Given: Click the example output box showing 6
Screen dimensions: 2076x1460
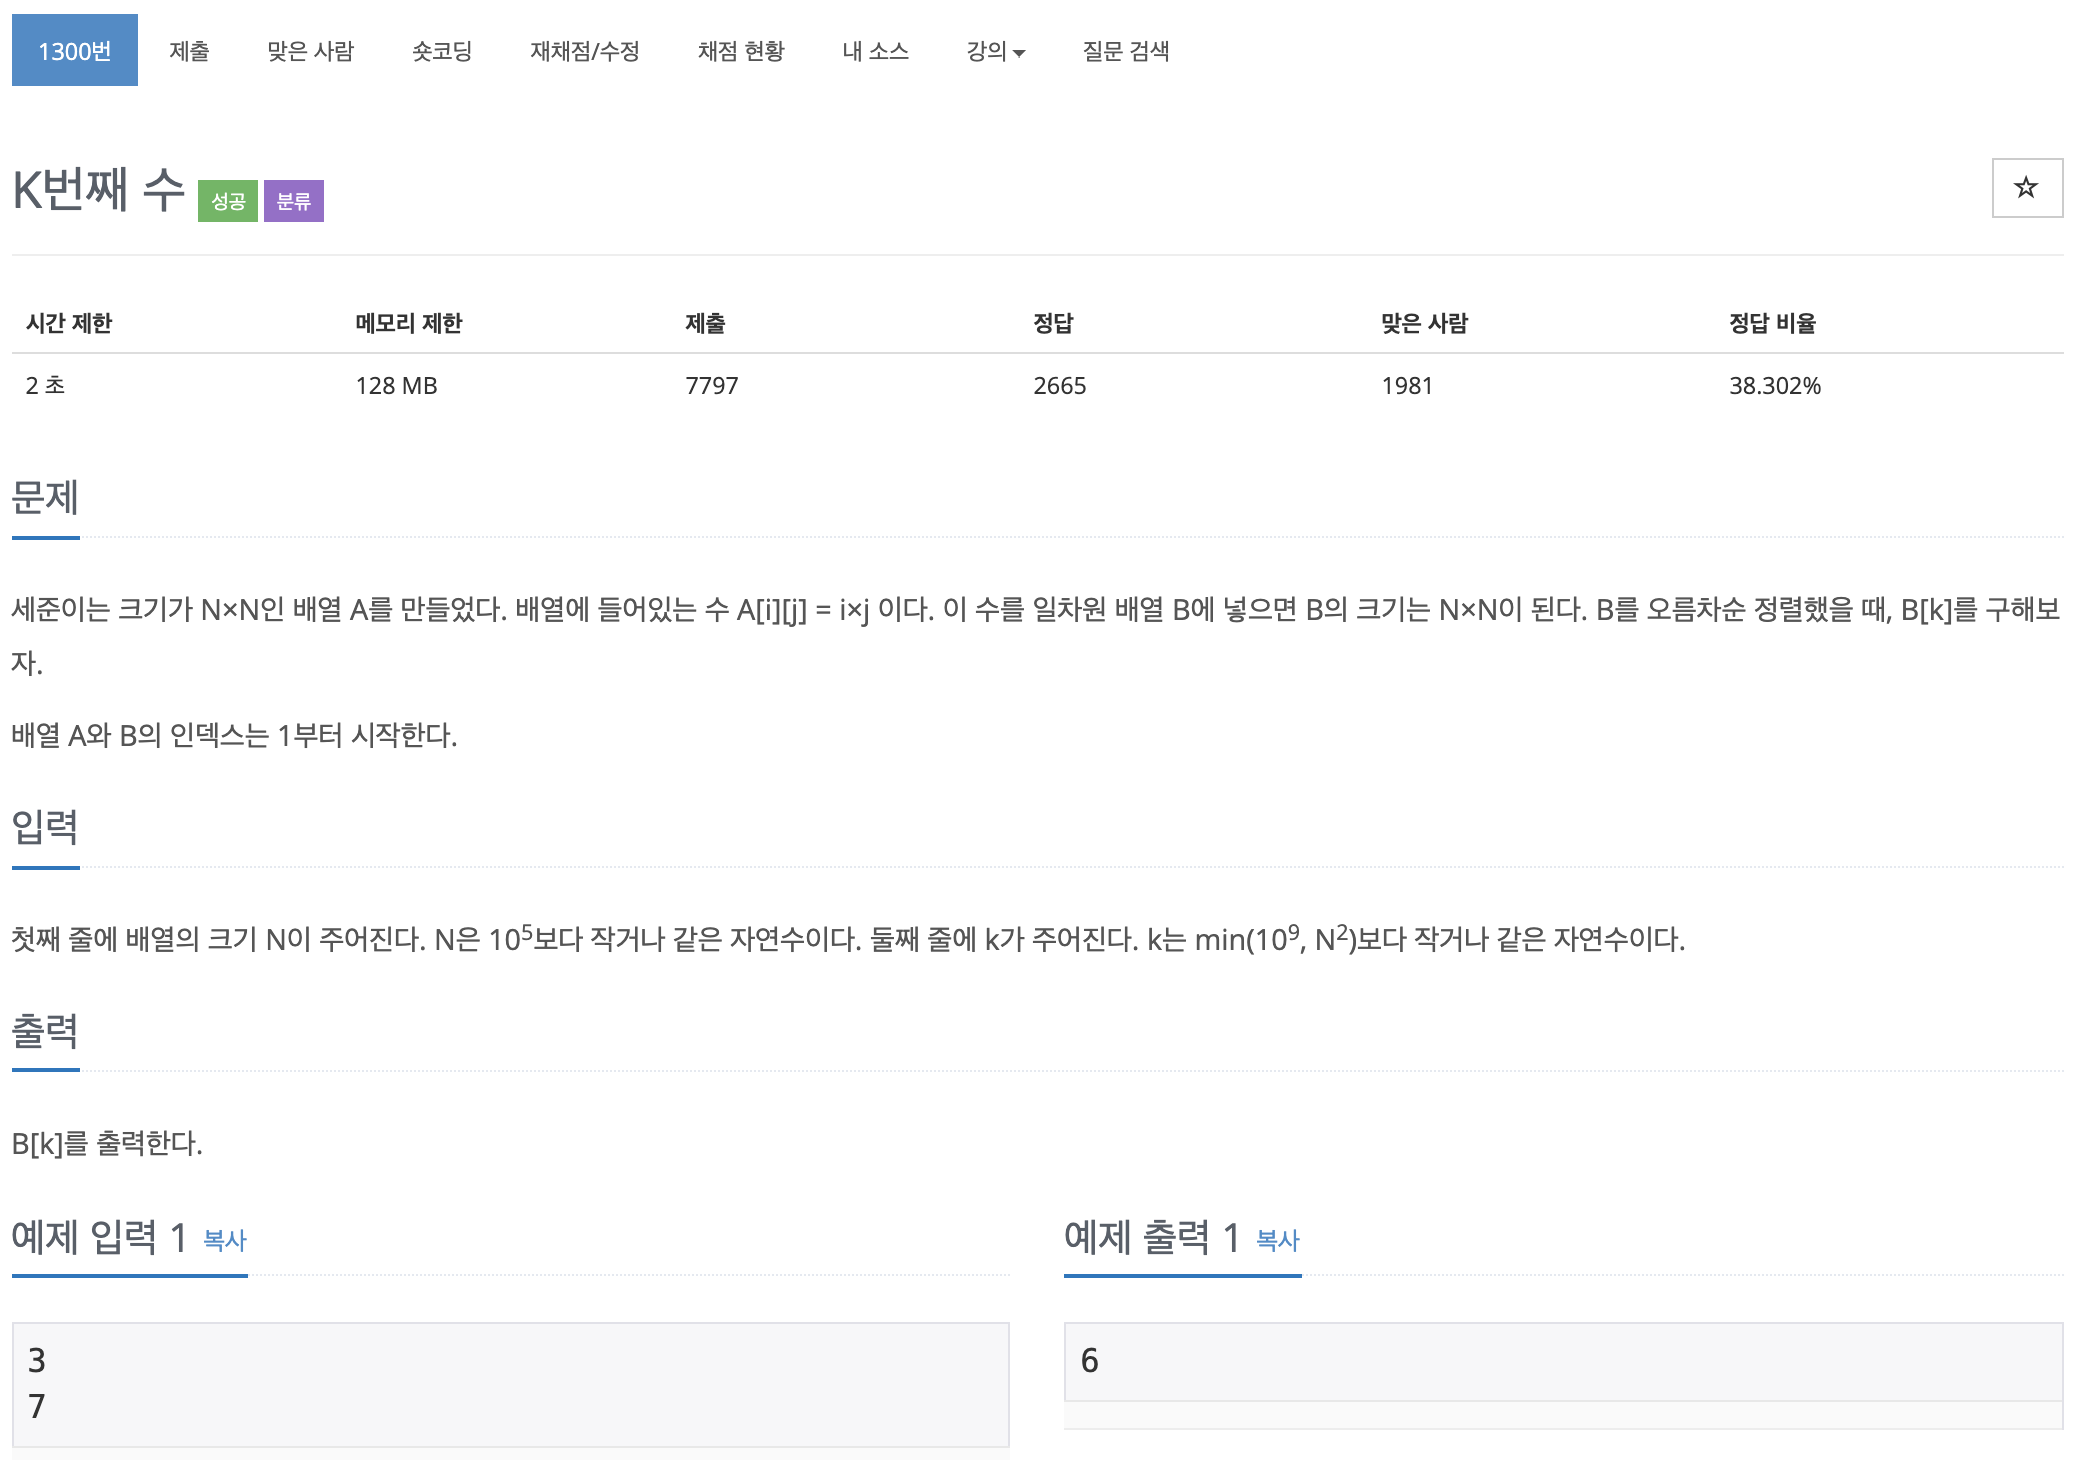Looking at the screenshot, I should [1562, 1361].
